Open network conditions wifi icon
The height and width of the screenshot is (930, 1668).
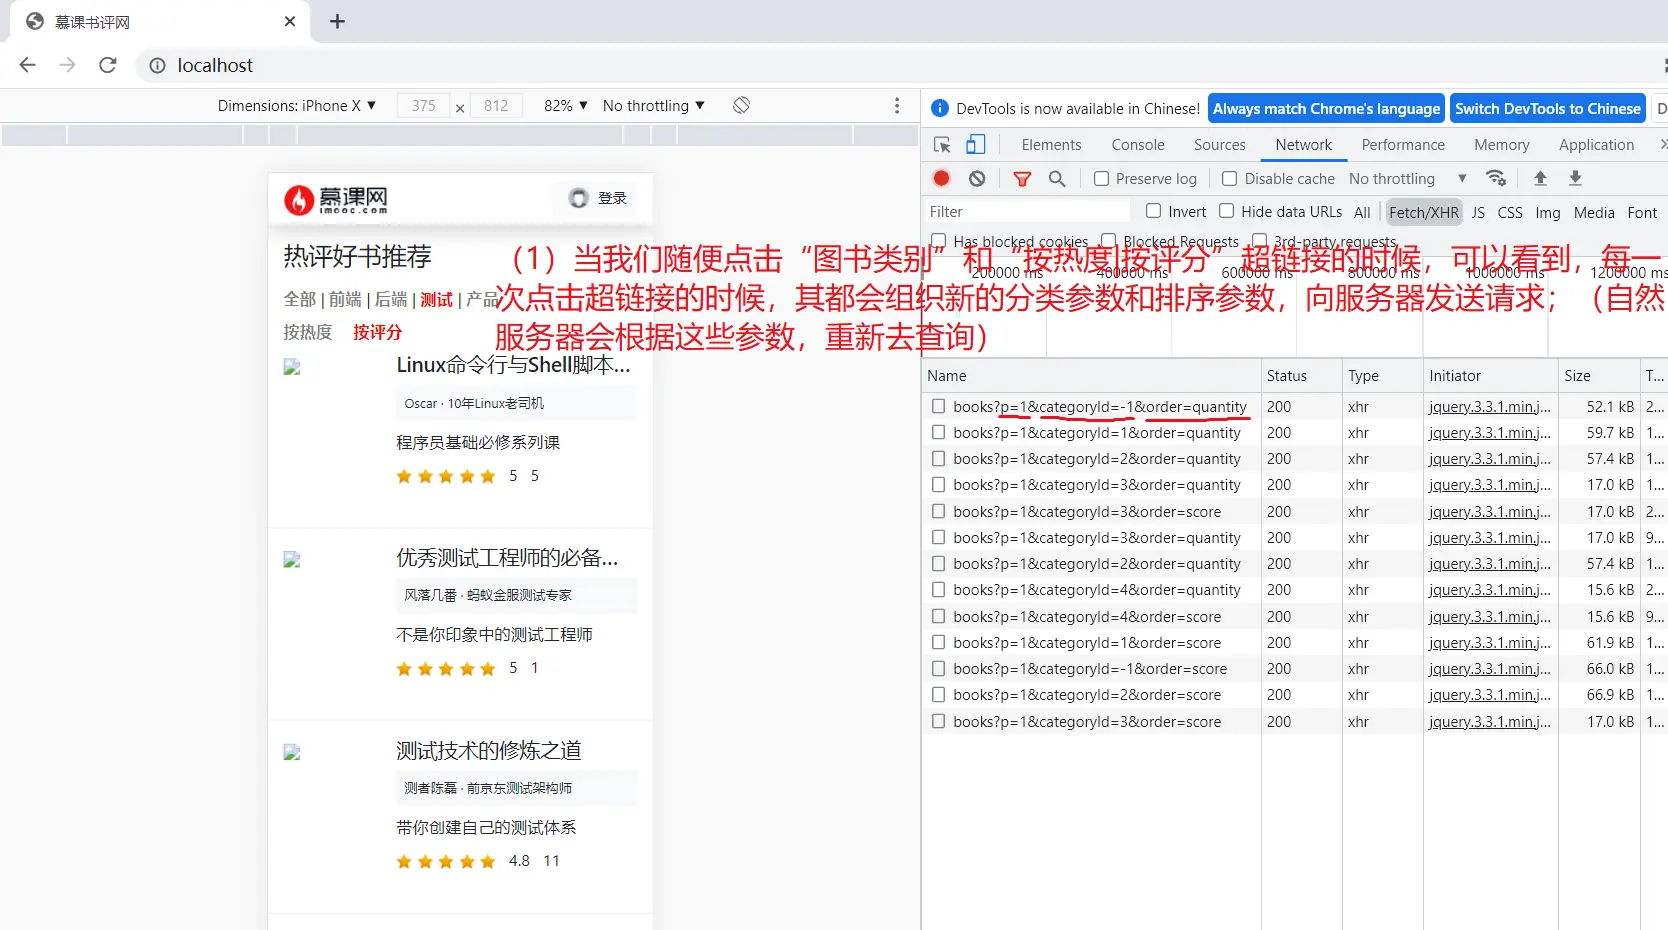pos(1496,178)
